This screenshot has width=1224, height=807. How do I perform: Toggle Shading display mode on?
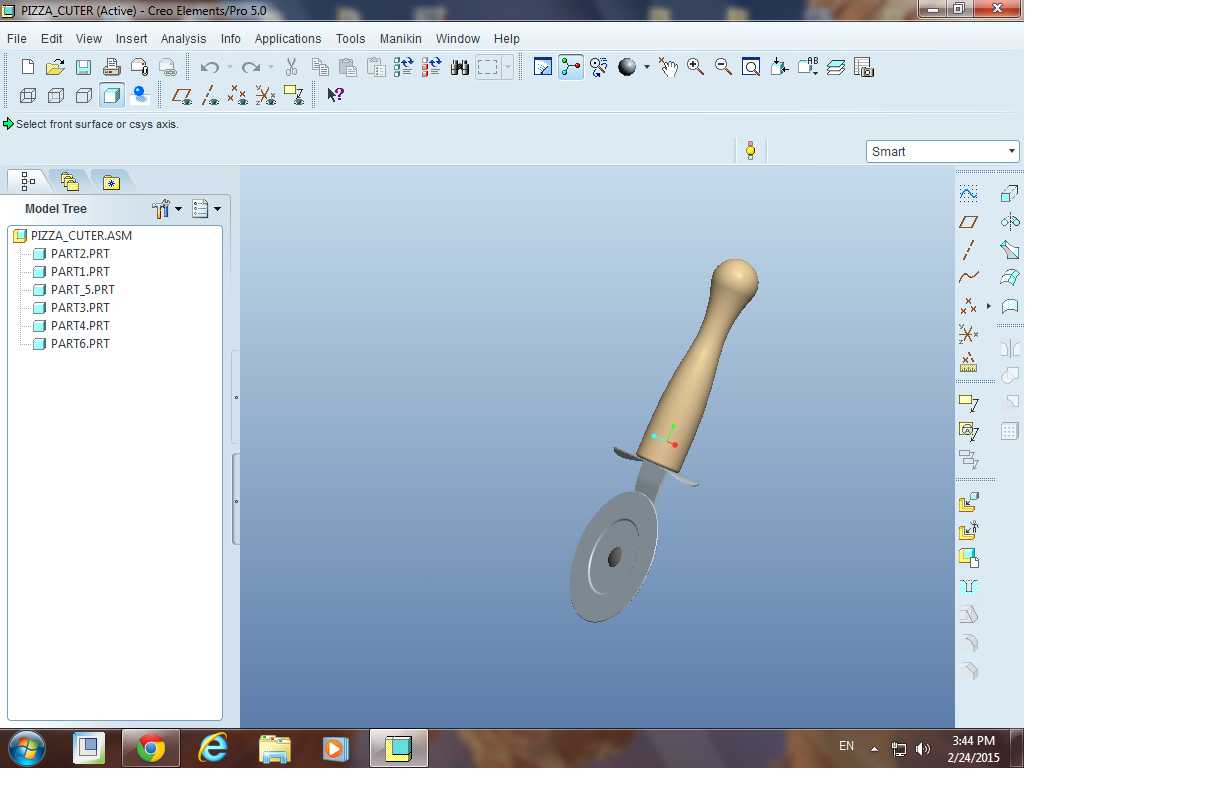112,95
